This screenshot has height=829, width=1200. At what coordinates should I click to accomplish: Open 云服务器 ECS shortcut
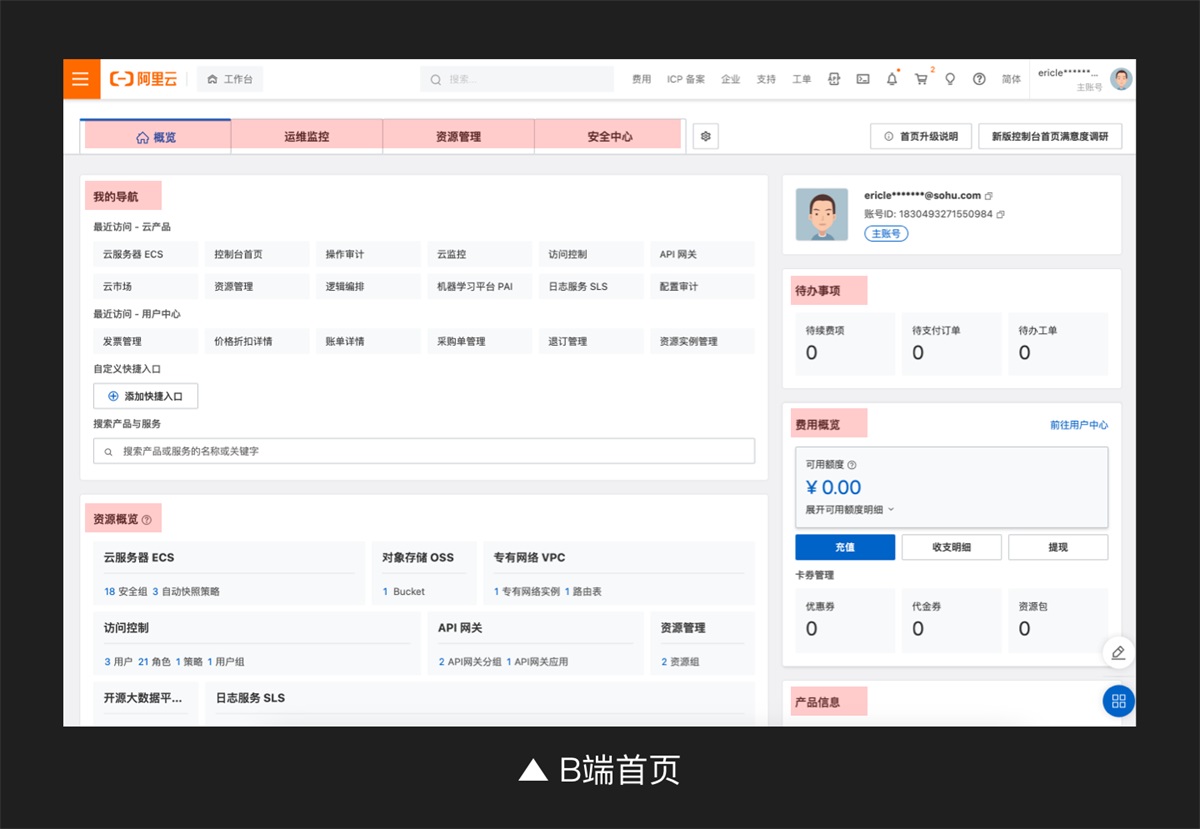[147, 254]
